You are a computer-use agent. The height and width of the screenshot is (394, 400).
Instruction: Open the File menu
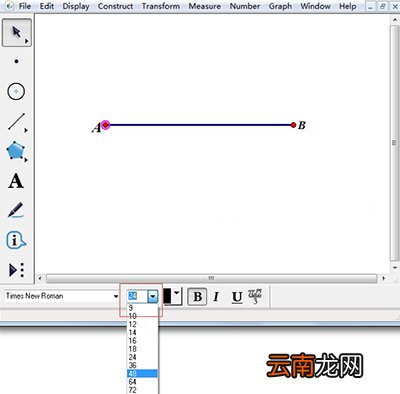[25, 6]
